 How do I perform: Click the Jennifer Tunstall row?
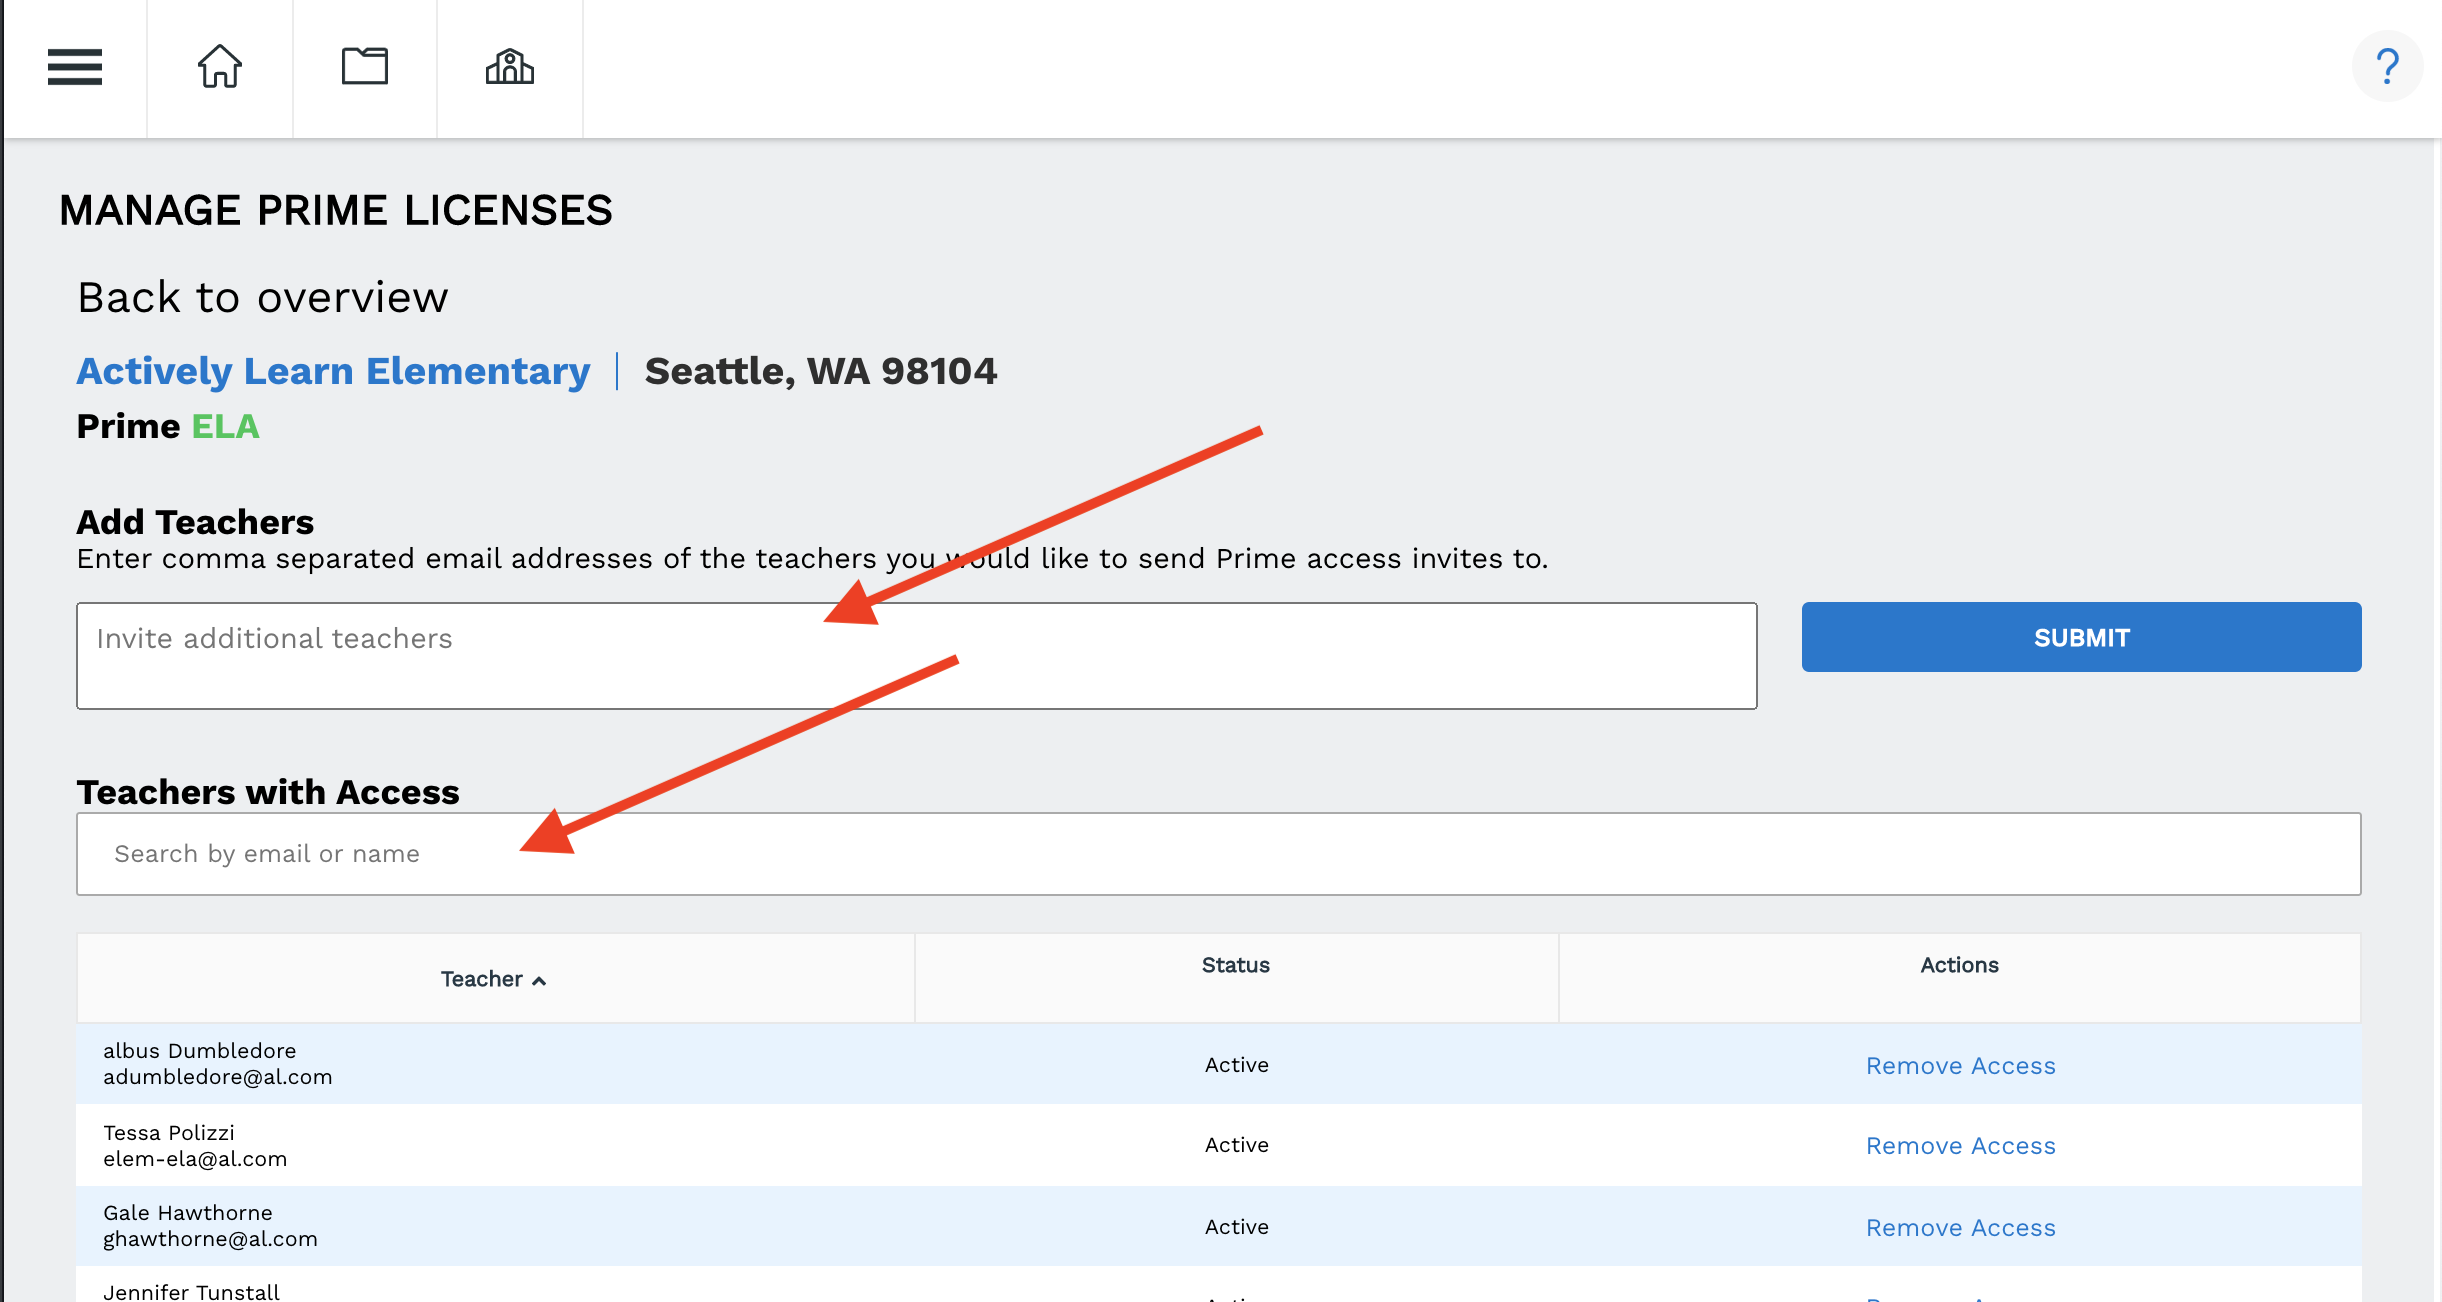[191, 1291]
